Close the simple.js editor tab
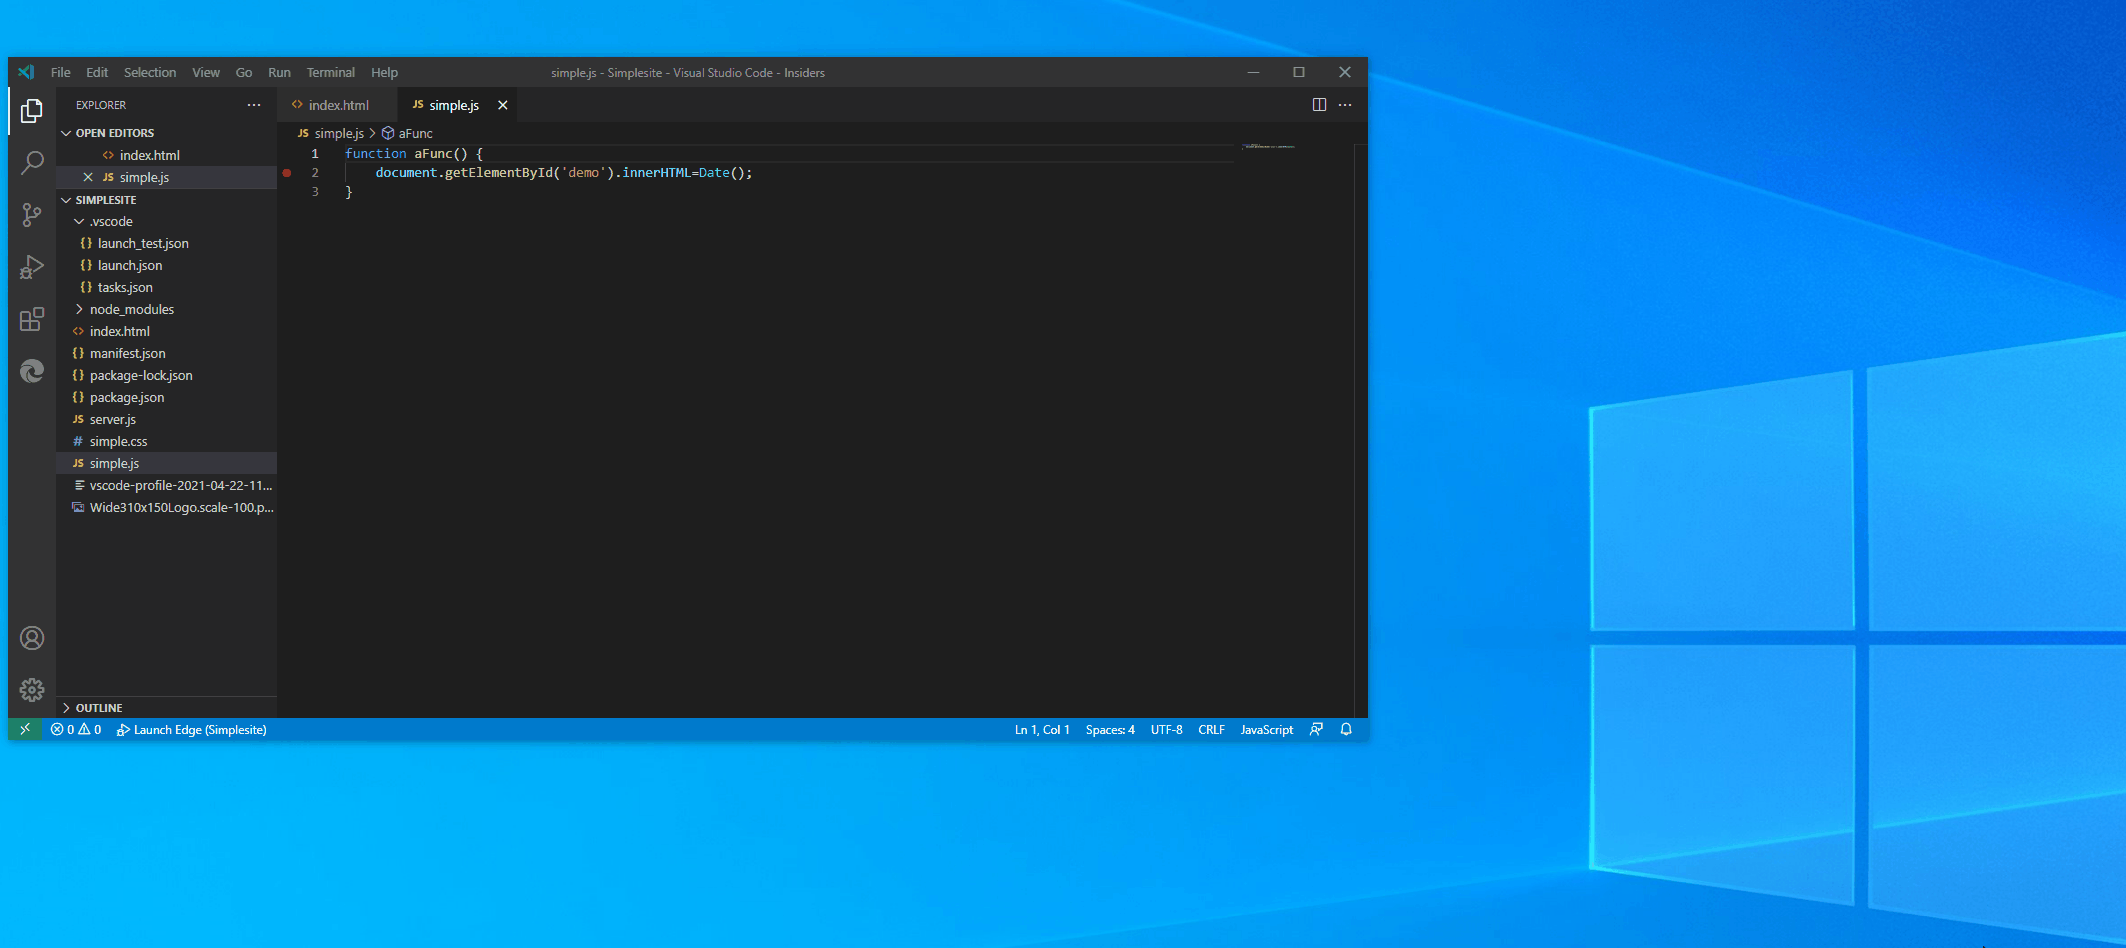The width and height of the screenshot is (2126, 948). coord(503,105)
